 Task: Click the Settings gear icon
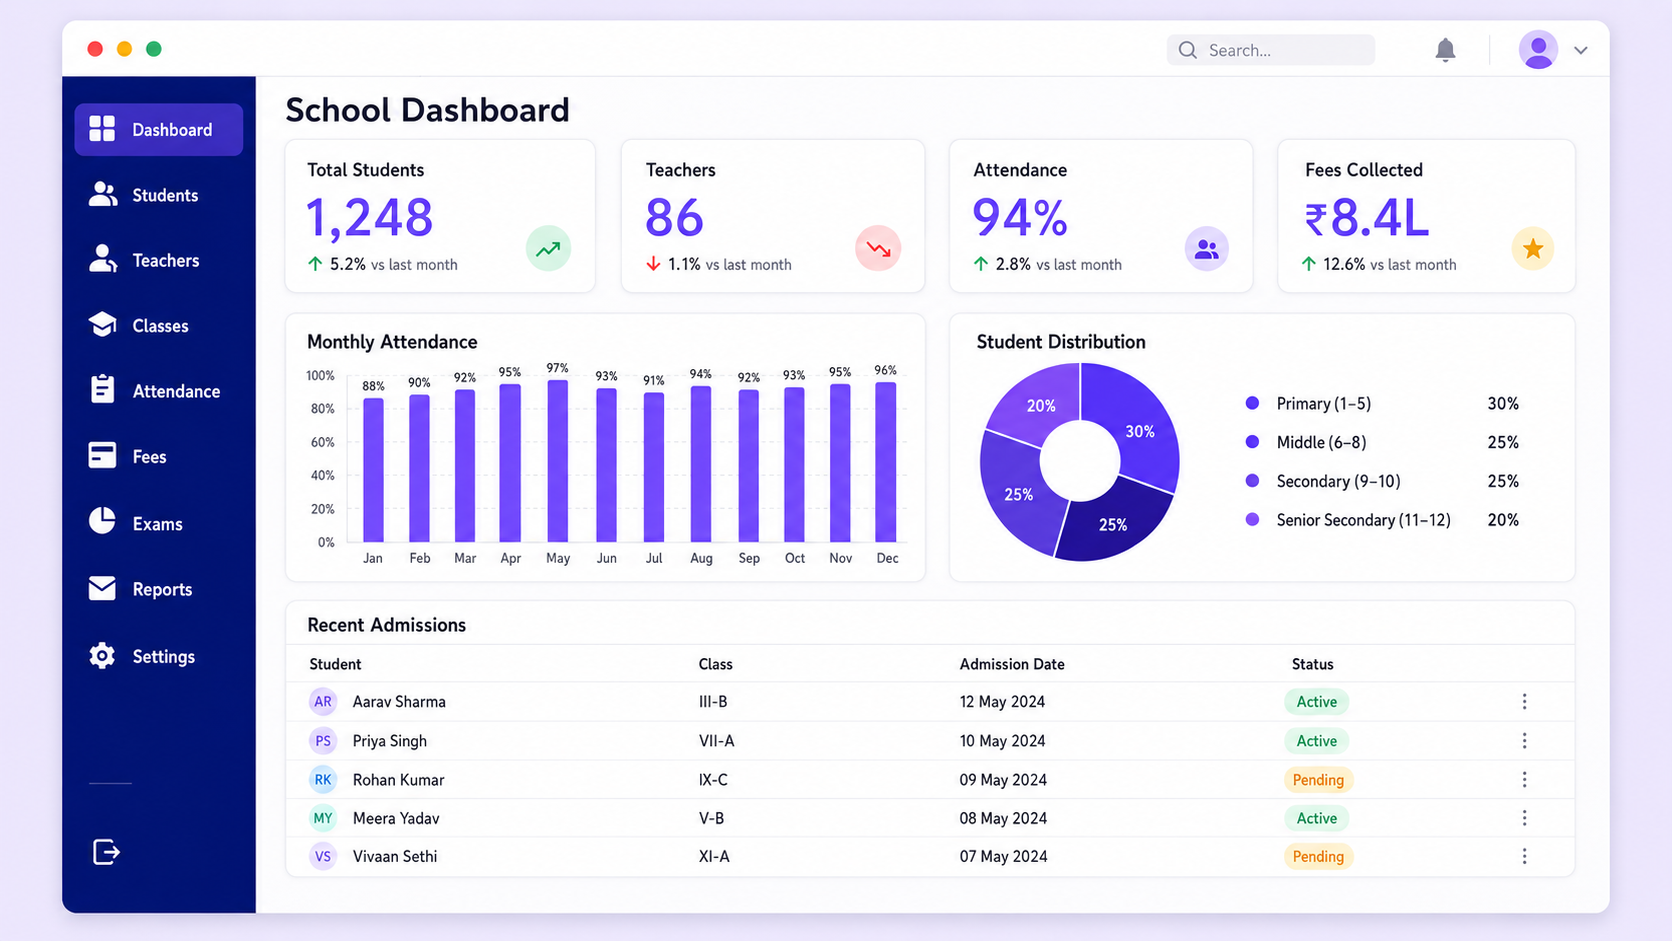point(102,656)
